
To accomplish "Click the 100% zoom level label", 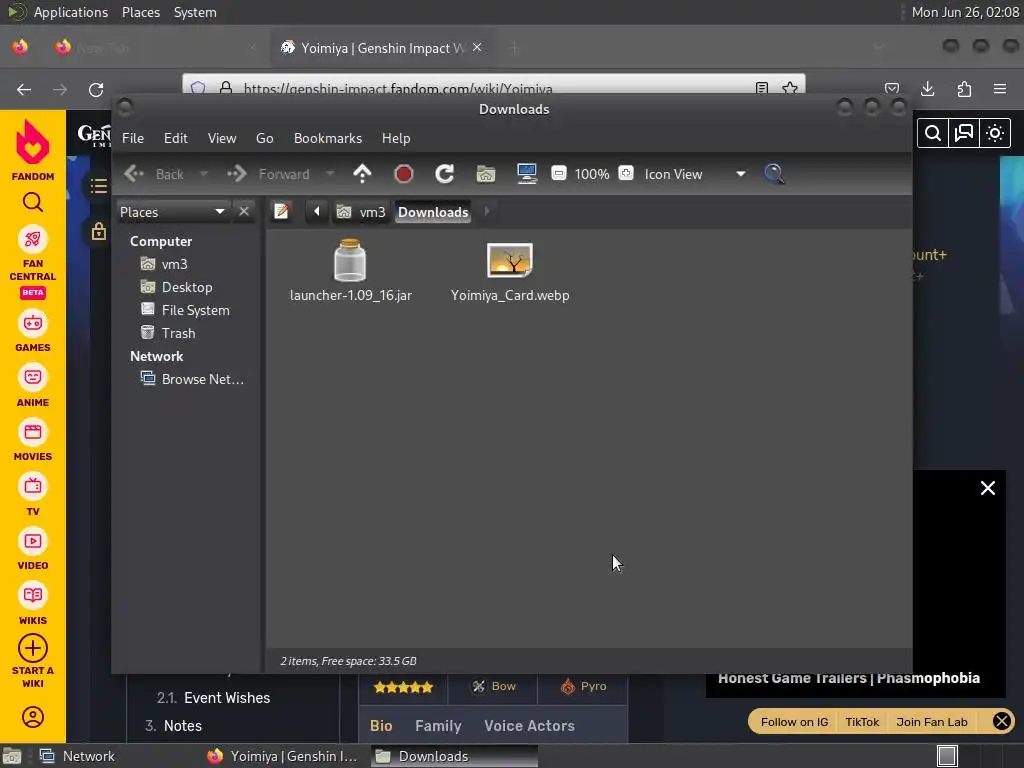I will [x=592, y=174].
